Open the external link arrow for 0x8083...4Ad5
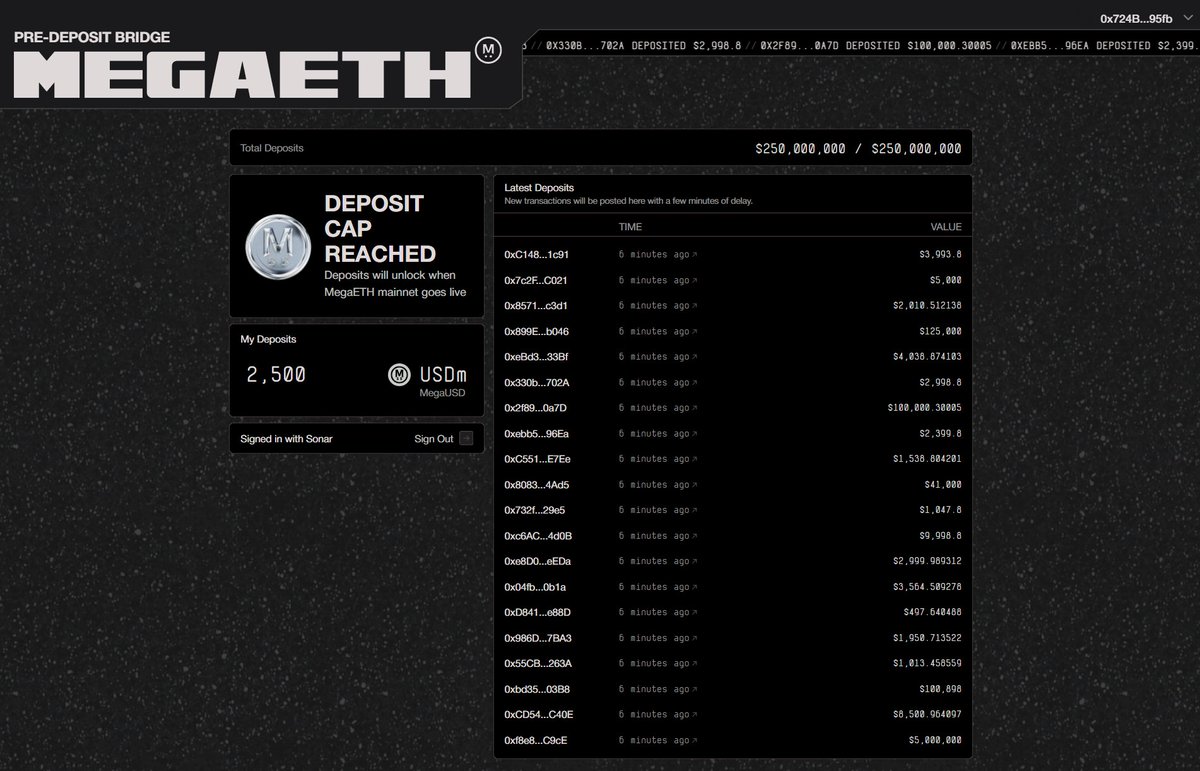This screenshot has height=771, width=1200. point(695,484)
